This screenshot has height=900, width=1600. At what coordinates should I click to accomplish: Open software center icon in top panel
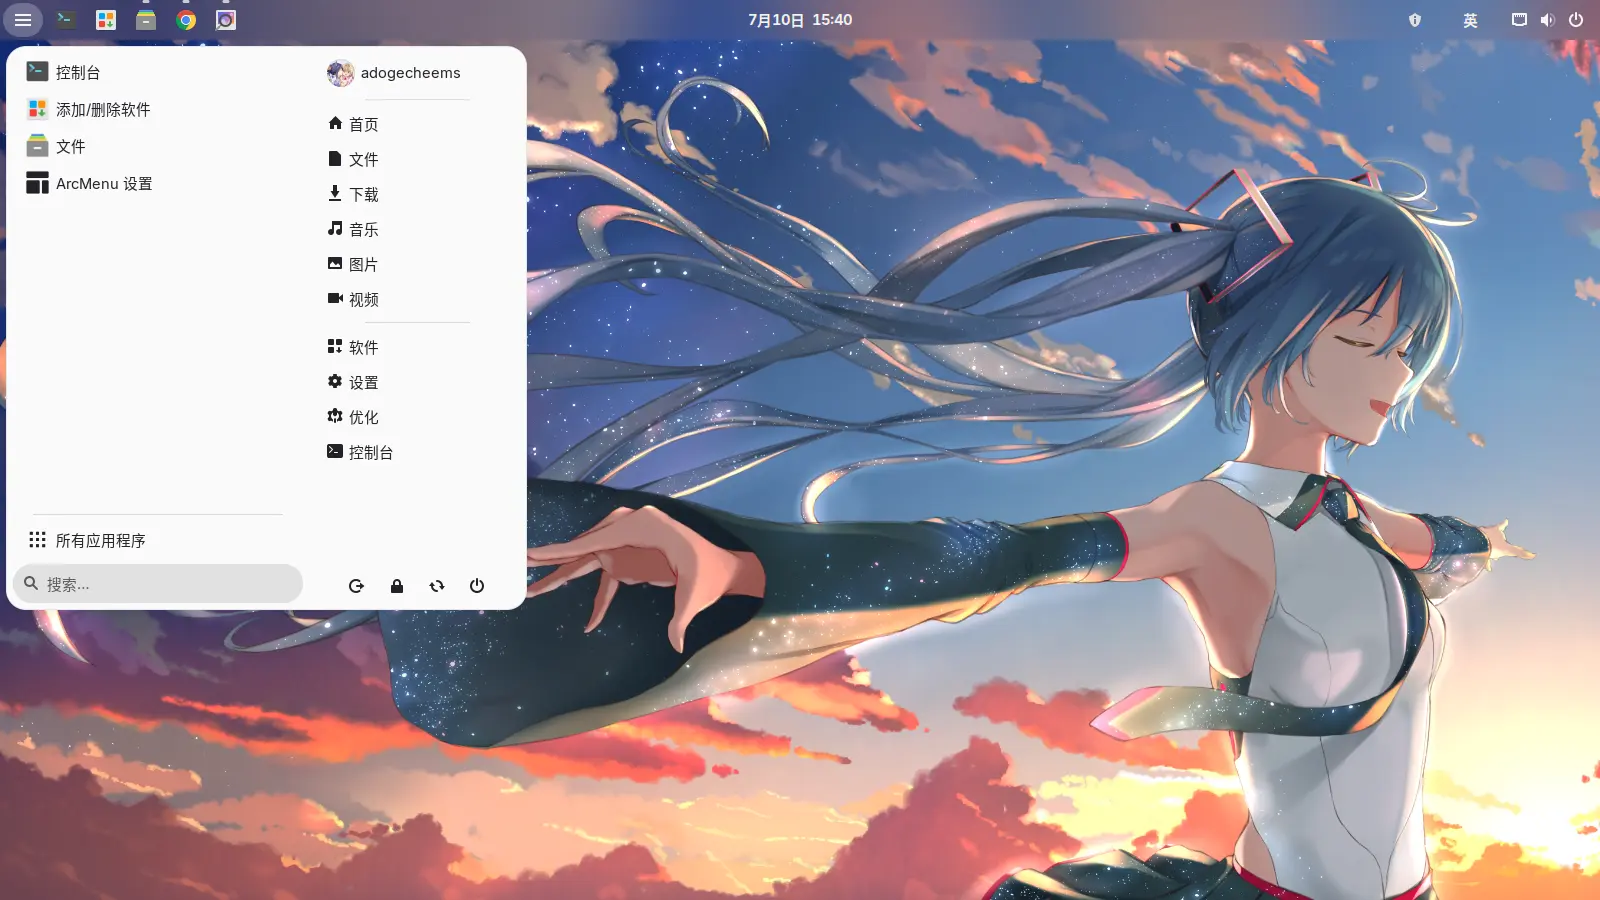point(106,20)
